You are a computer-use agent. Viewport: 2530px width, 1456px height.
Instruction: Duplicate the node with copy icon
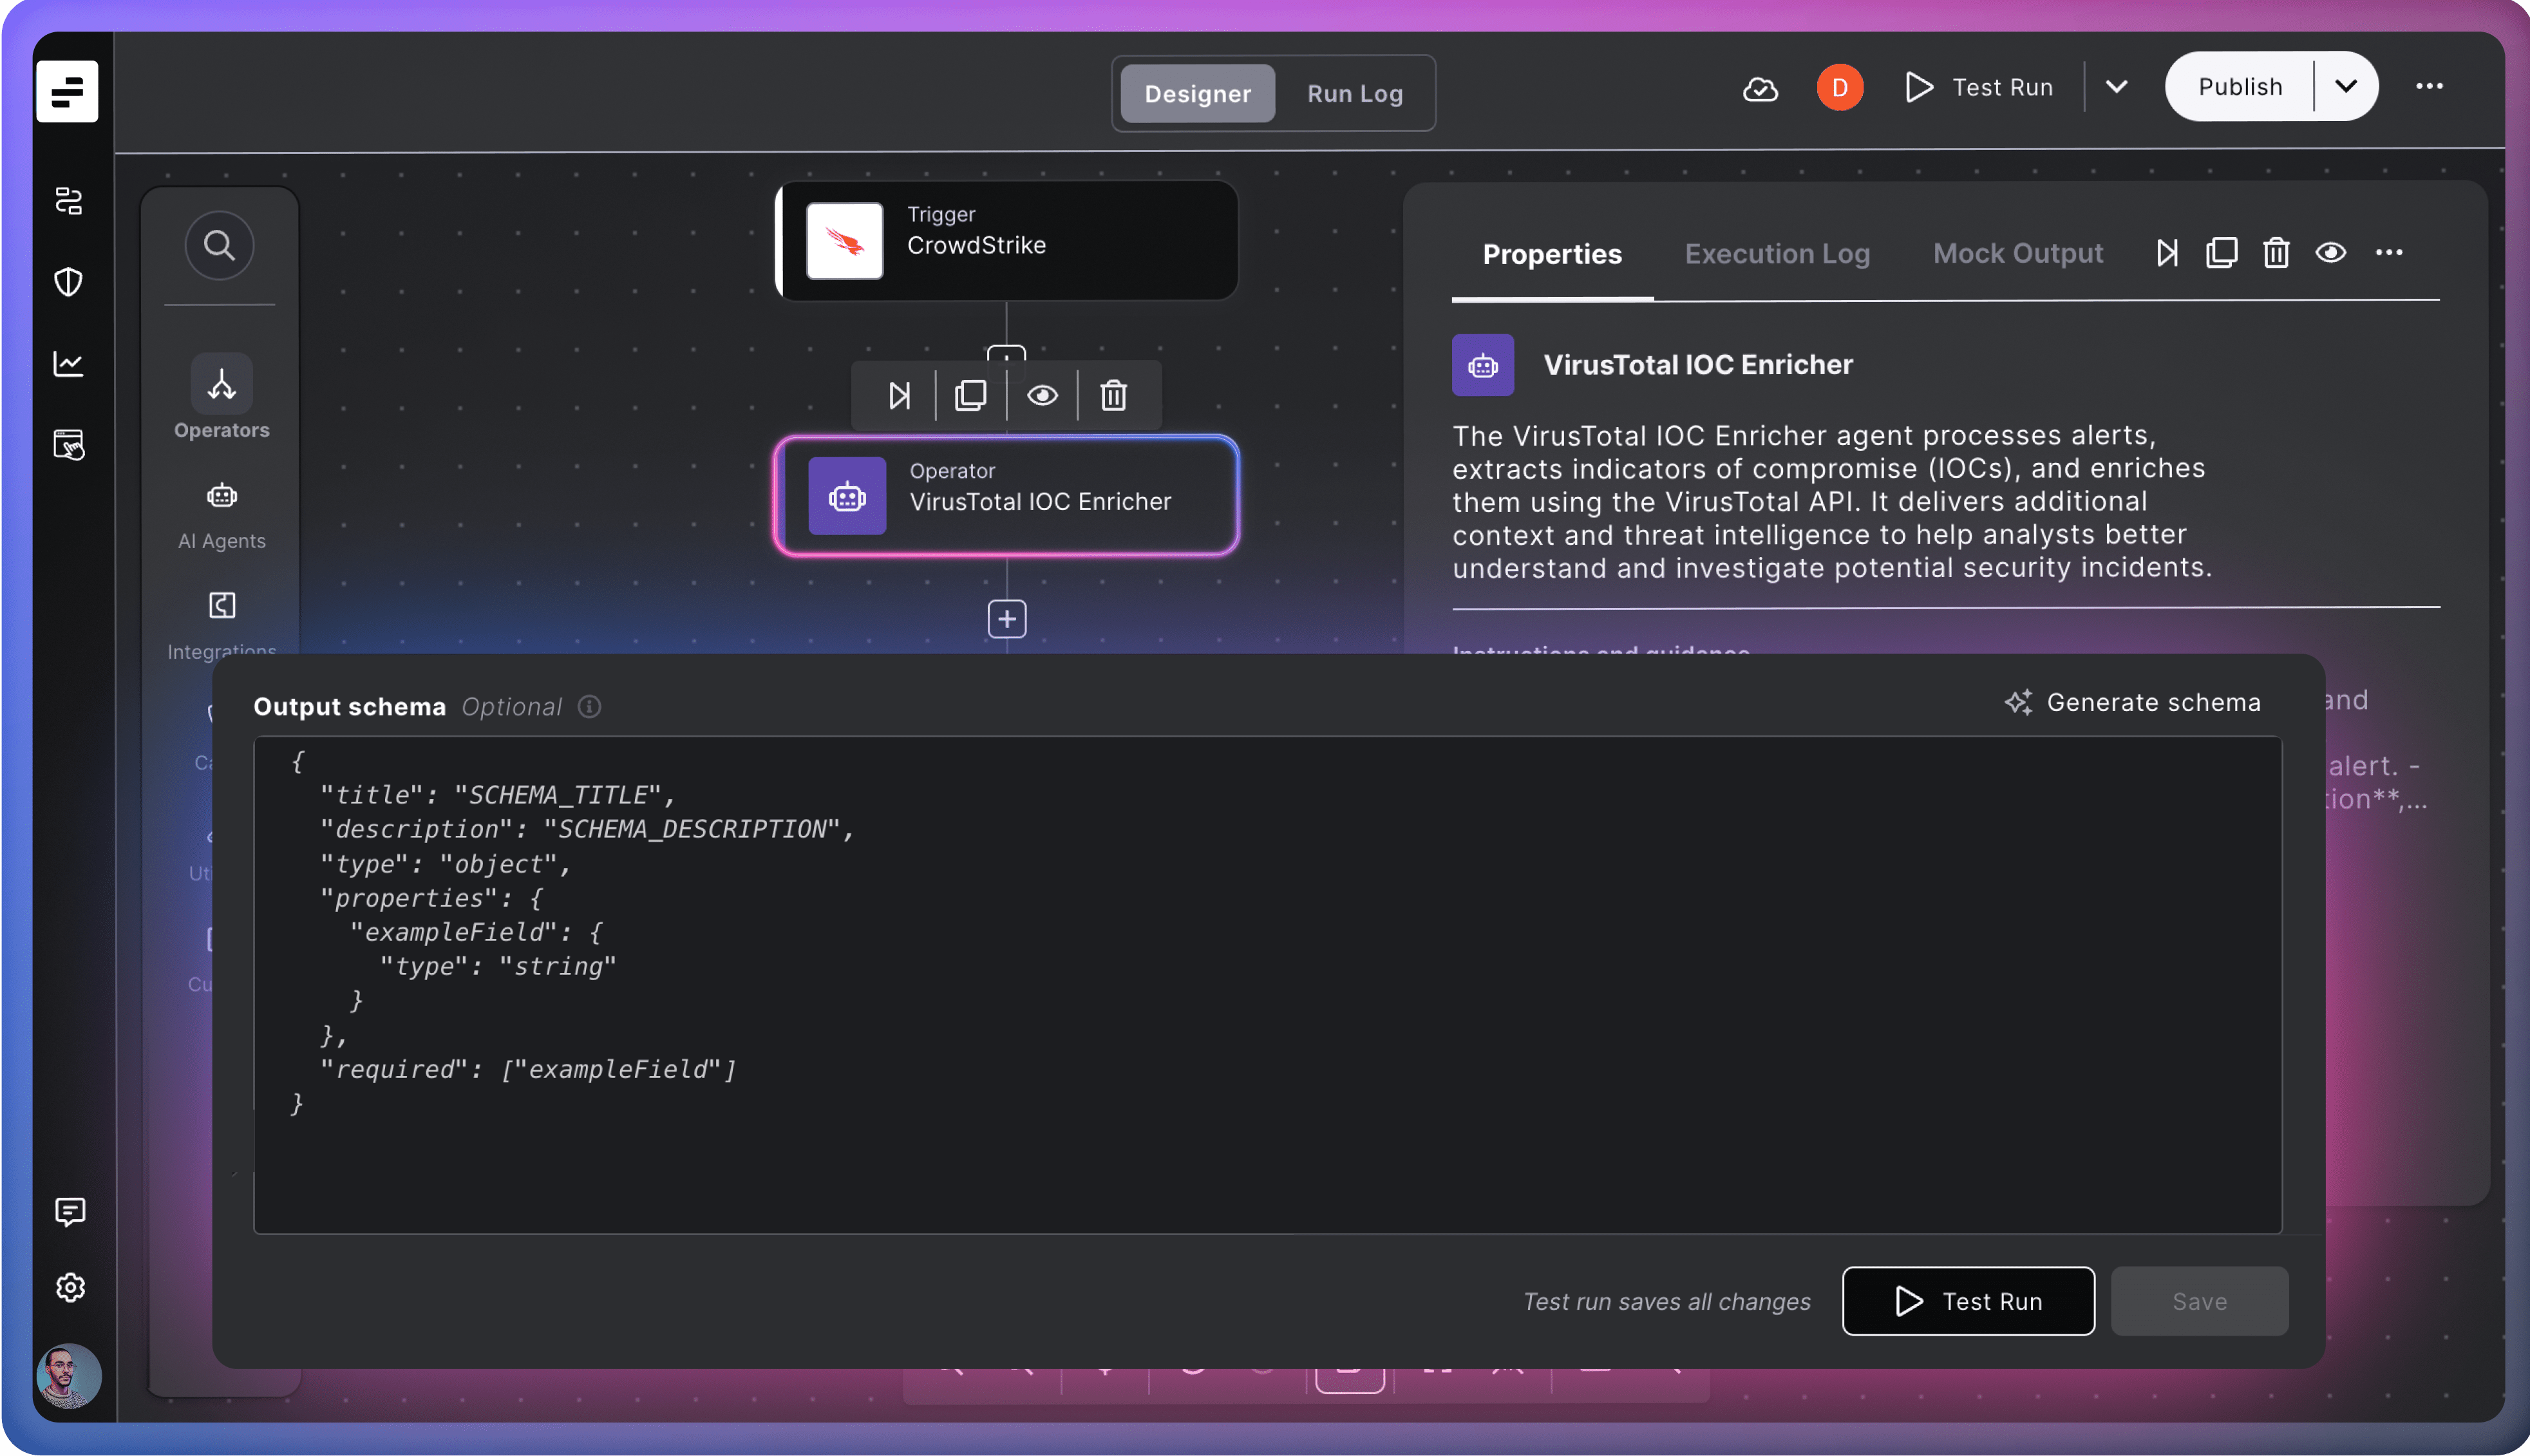coord(969,396)
